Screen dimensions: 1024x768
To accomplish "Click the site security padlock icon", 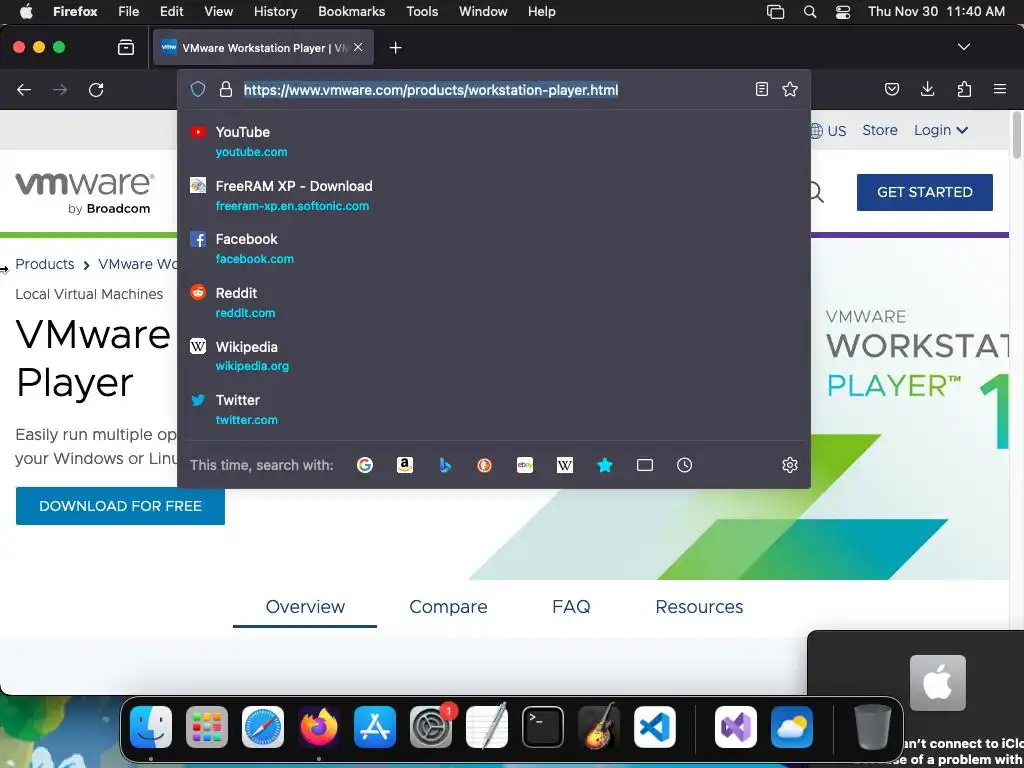I will coord(226,89).
